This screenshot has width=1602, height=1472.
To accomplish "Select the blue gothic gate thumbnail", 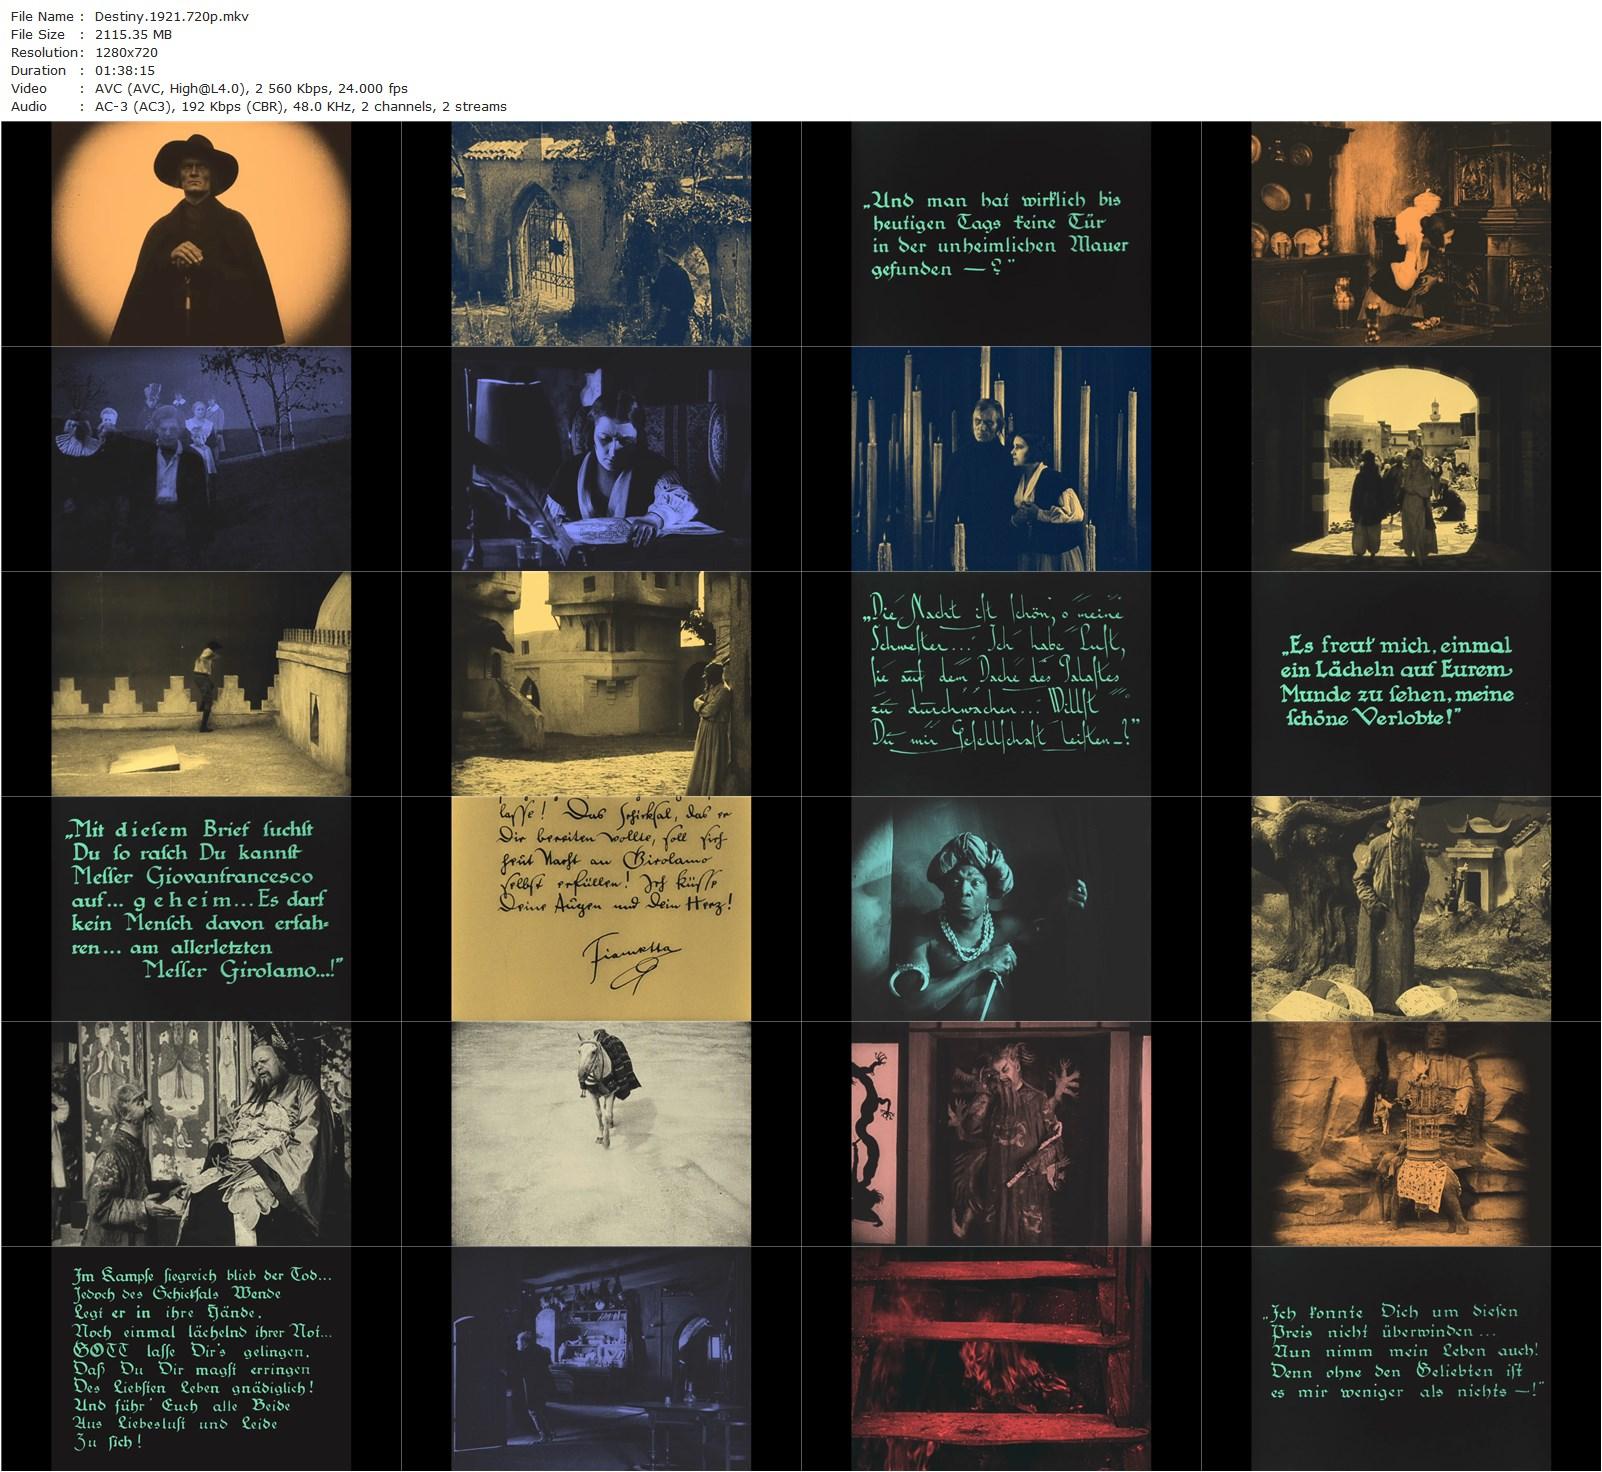I will (601, 234).
